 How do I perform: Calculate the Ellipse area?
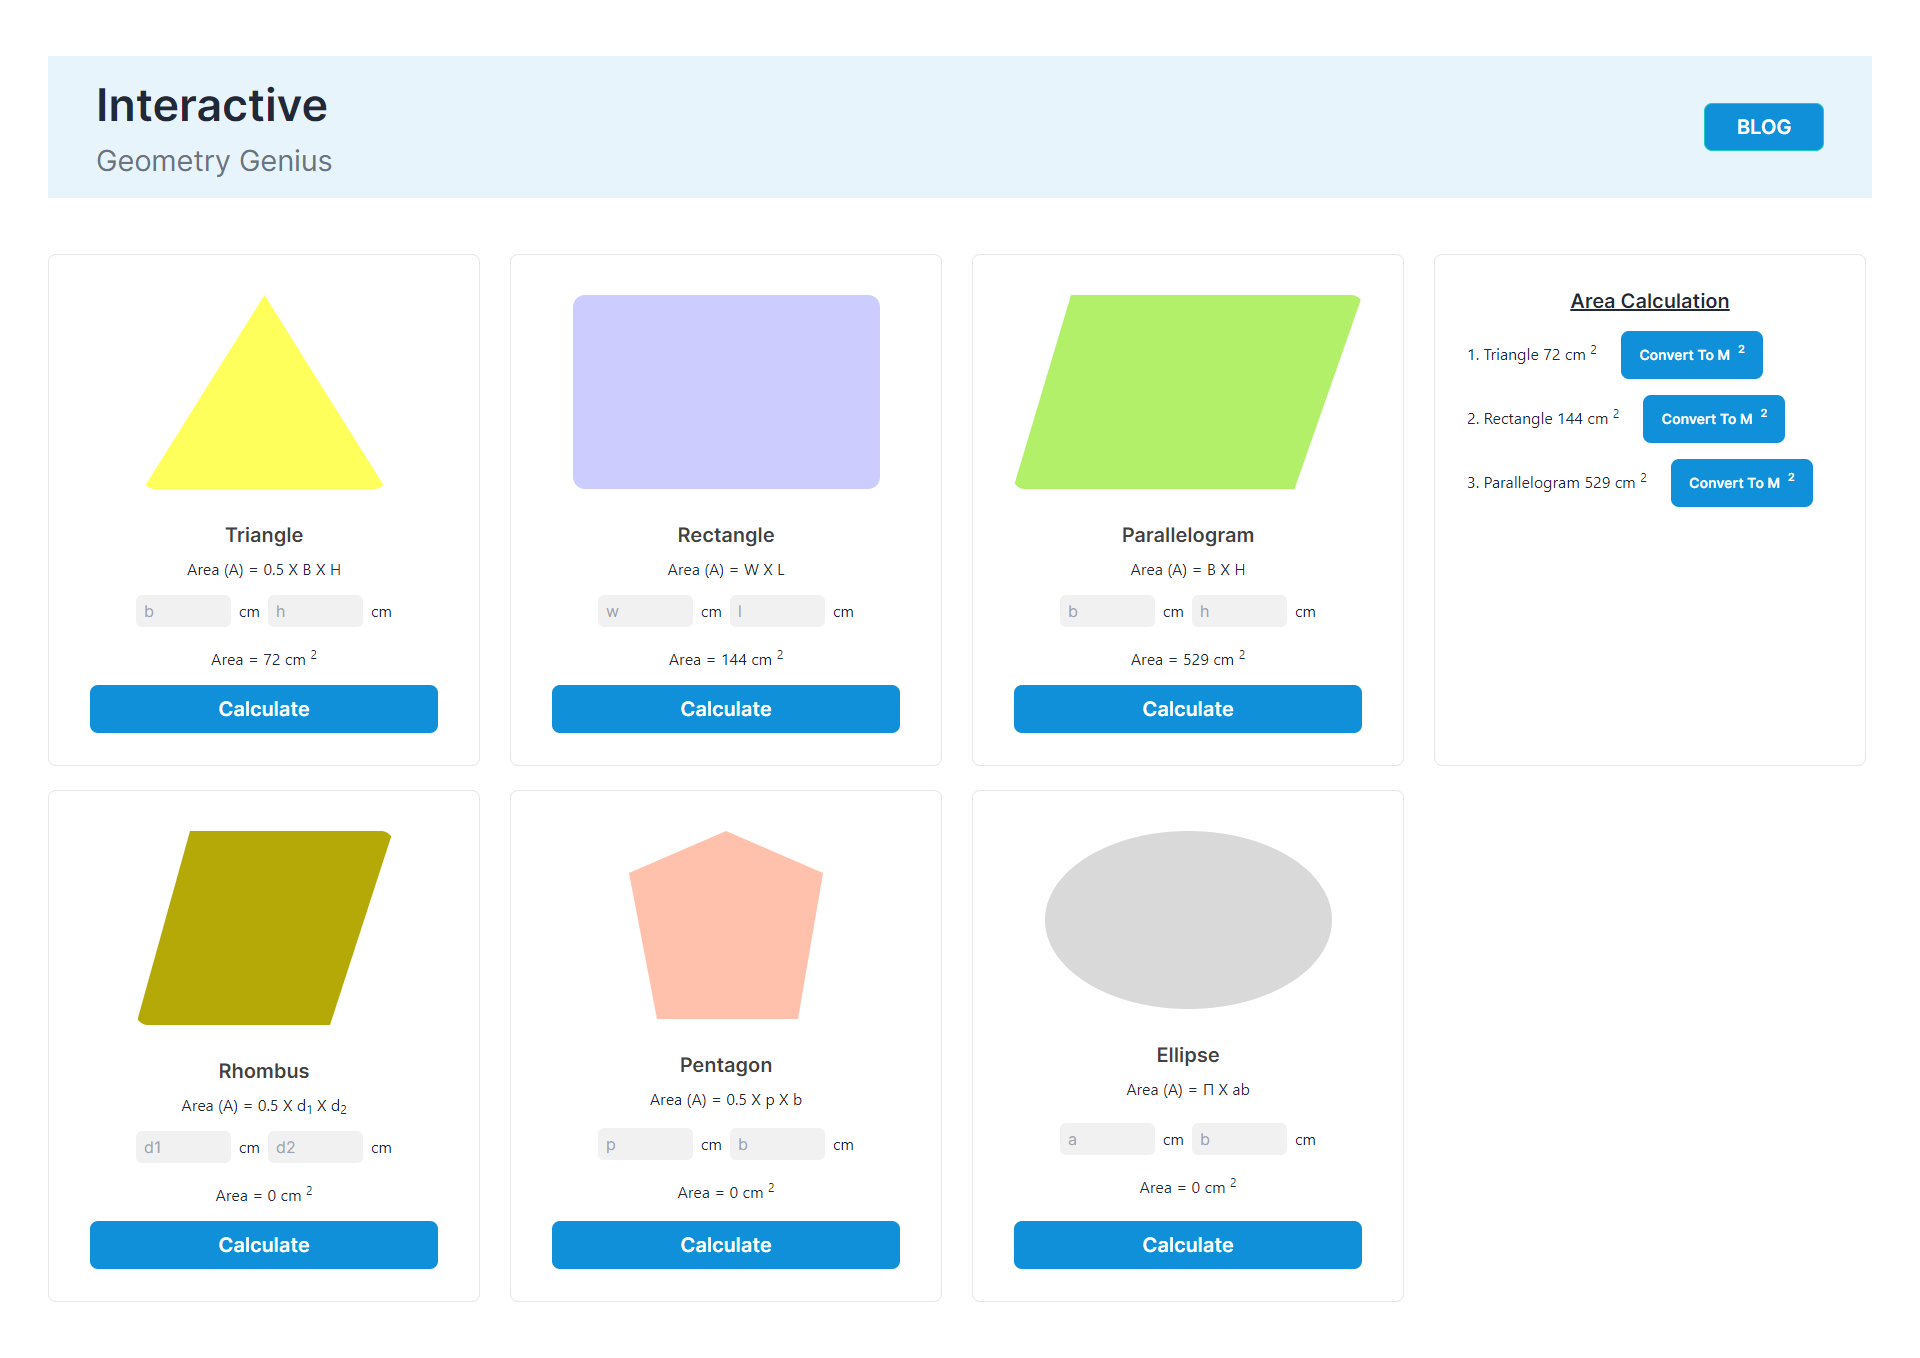coord(1187,1245)
